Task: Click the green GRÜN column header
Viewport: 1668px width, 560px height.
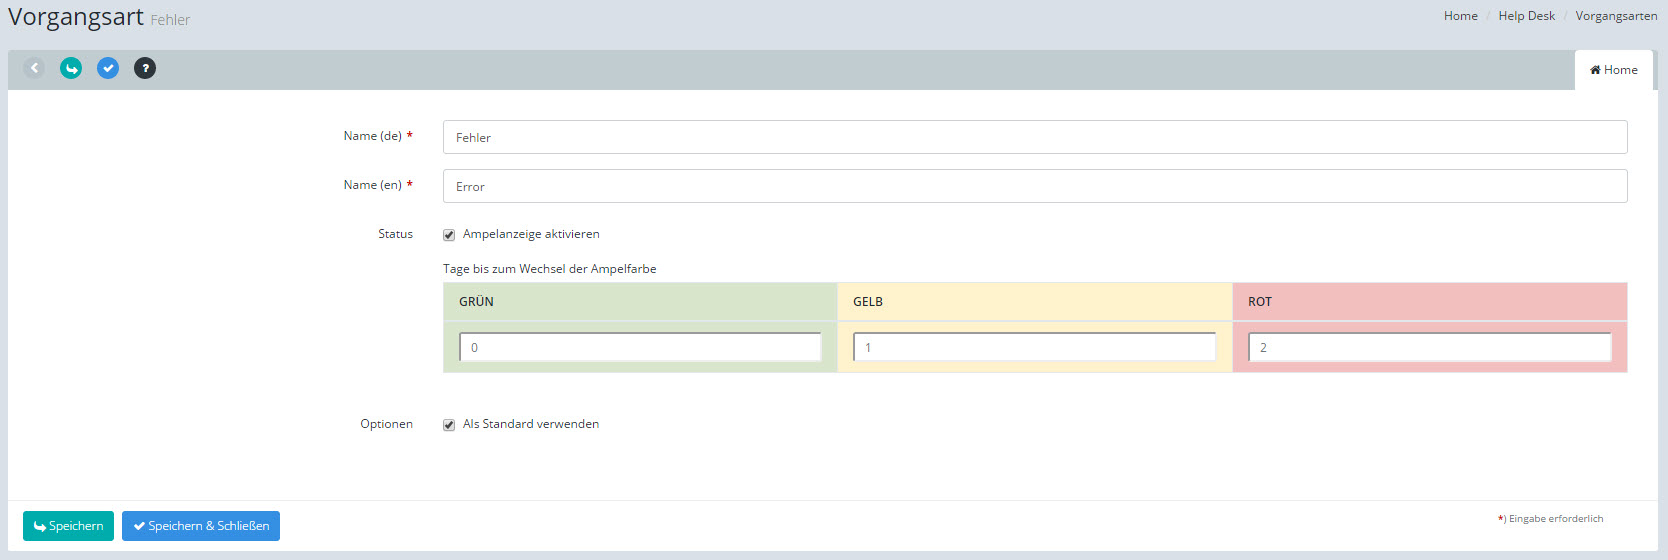Action: (640, 302)
